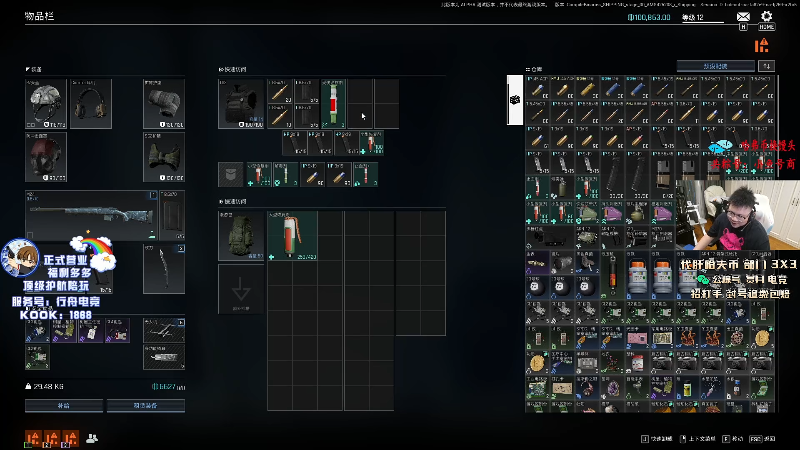Select the large red canister in backpack
The width and height of the screenshot is (800, 450).
(292, 236)
